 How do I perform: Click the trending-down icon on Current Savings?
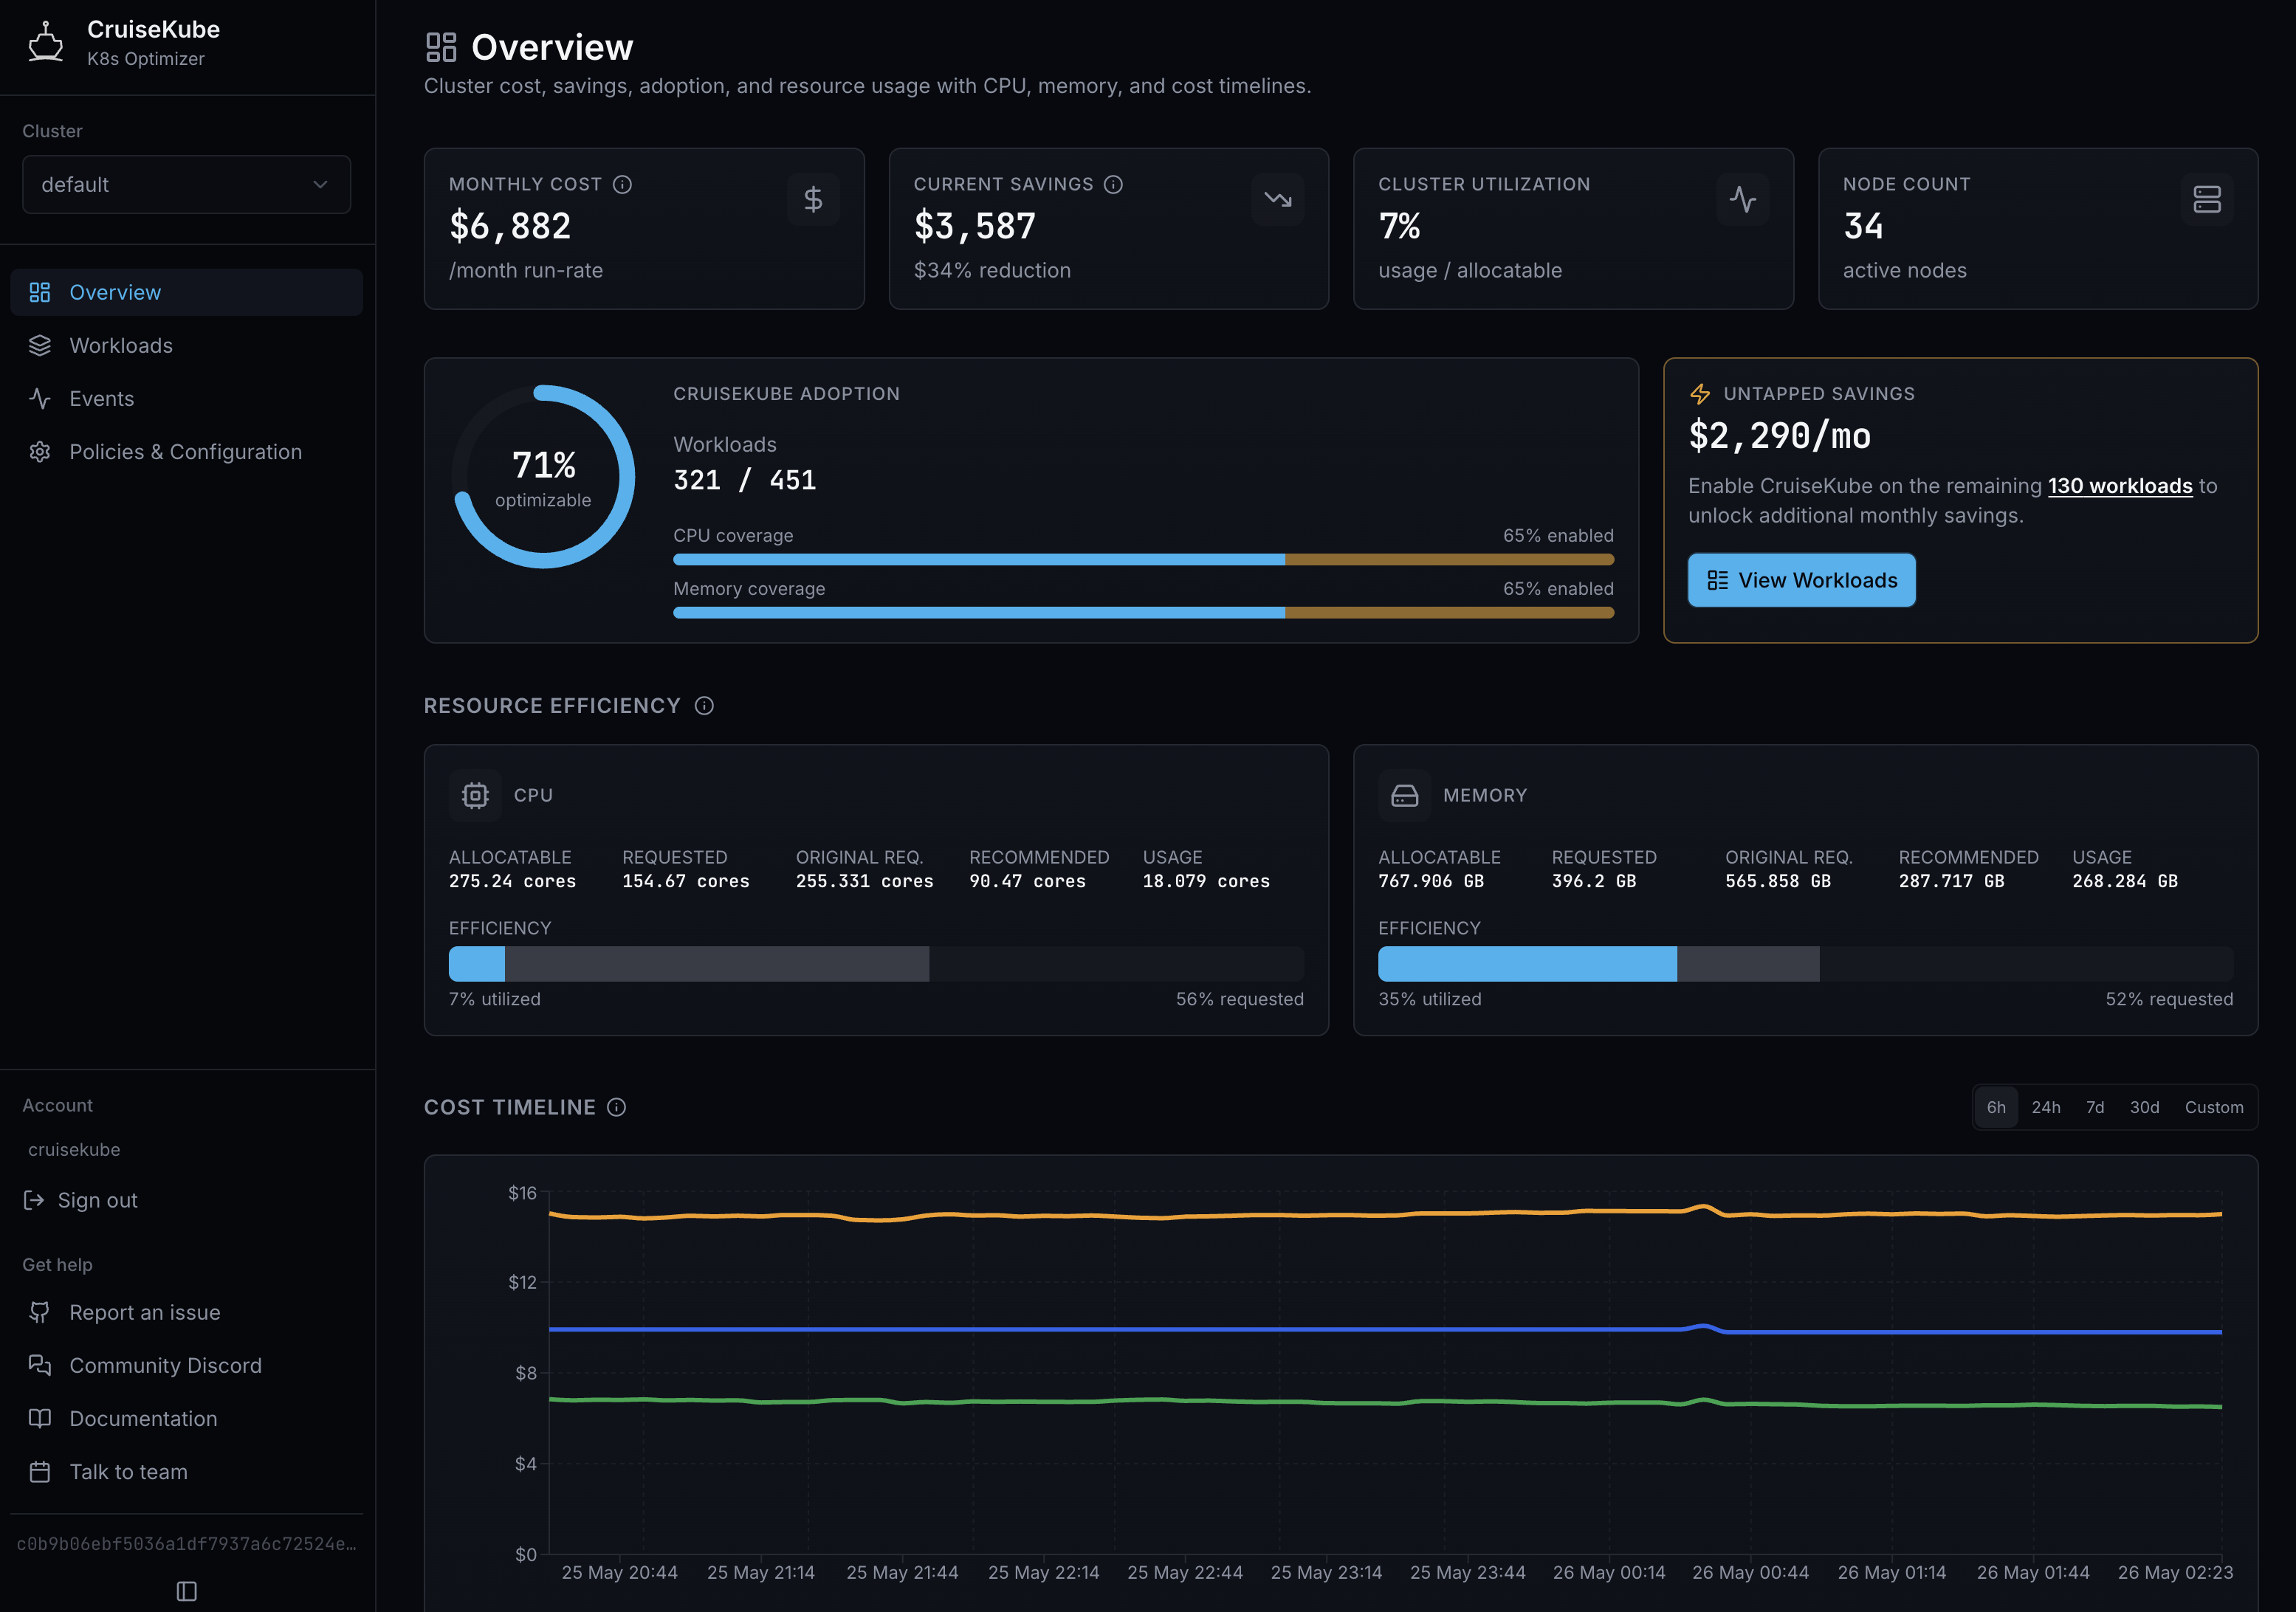coord(1278,199)
